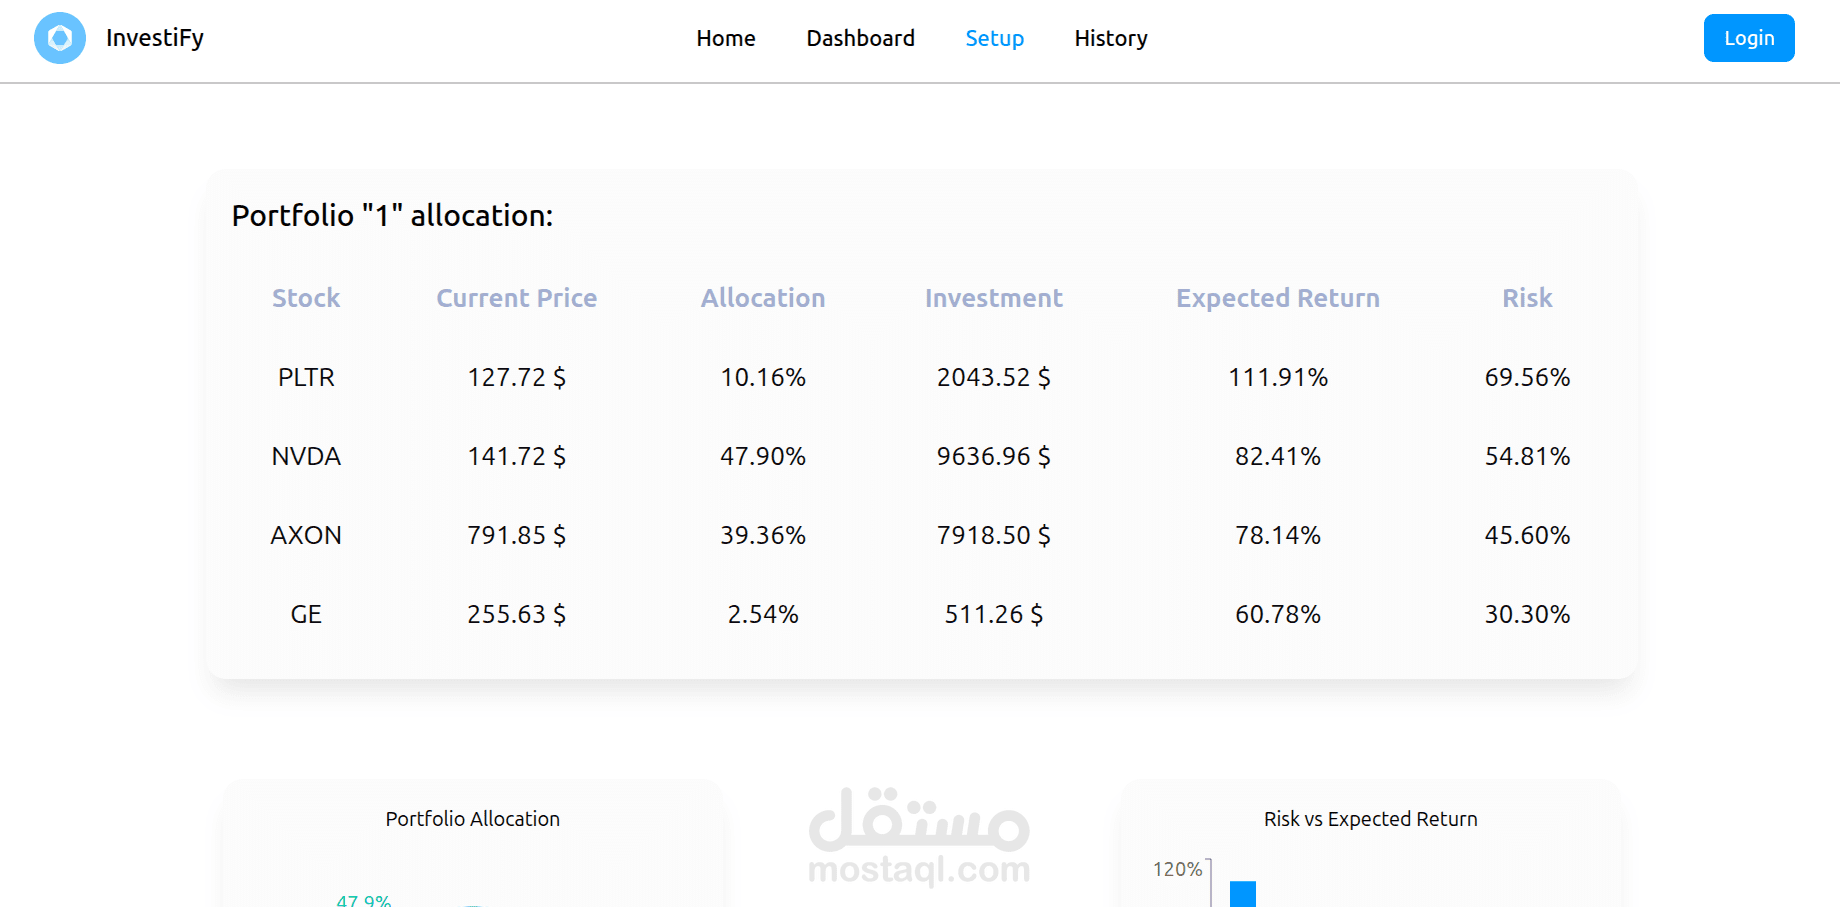The width and height of the screenshot is (1840, 907).
Task: Select the GE stock cell
Action: pyautogui.click(x=306, y=614)
